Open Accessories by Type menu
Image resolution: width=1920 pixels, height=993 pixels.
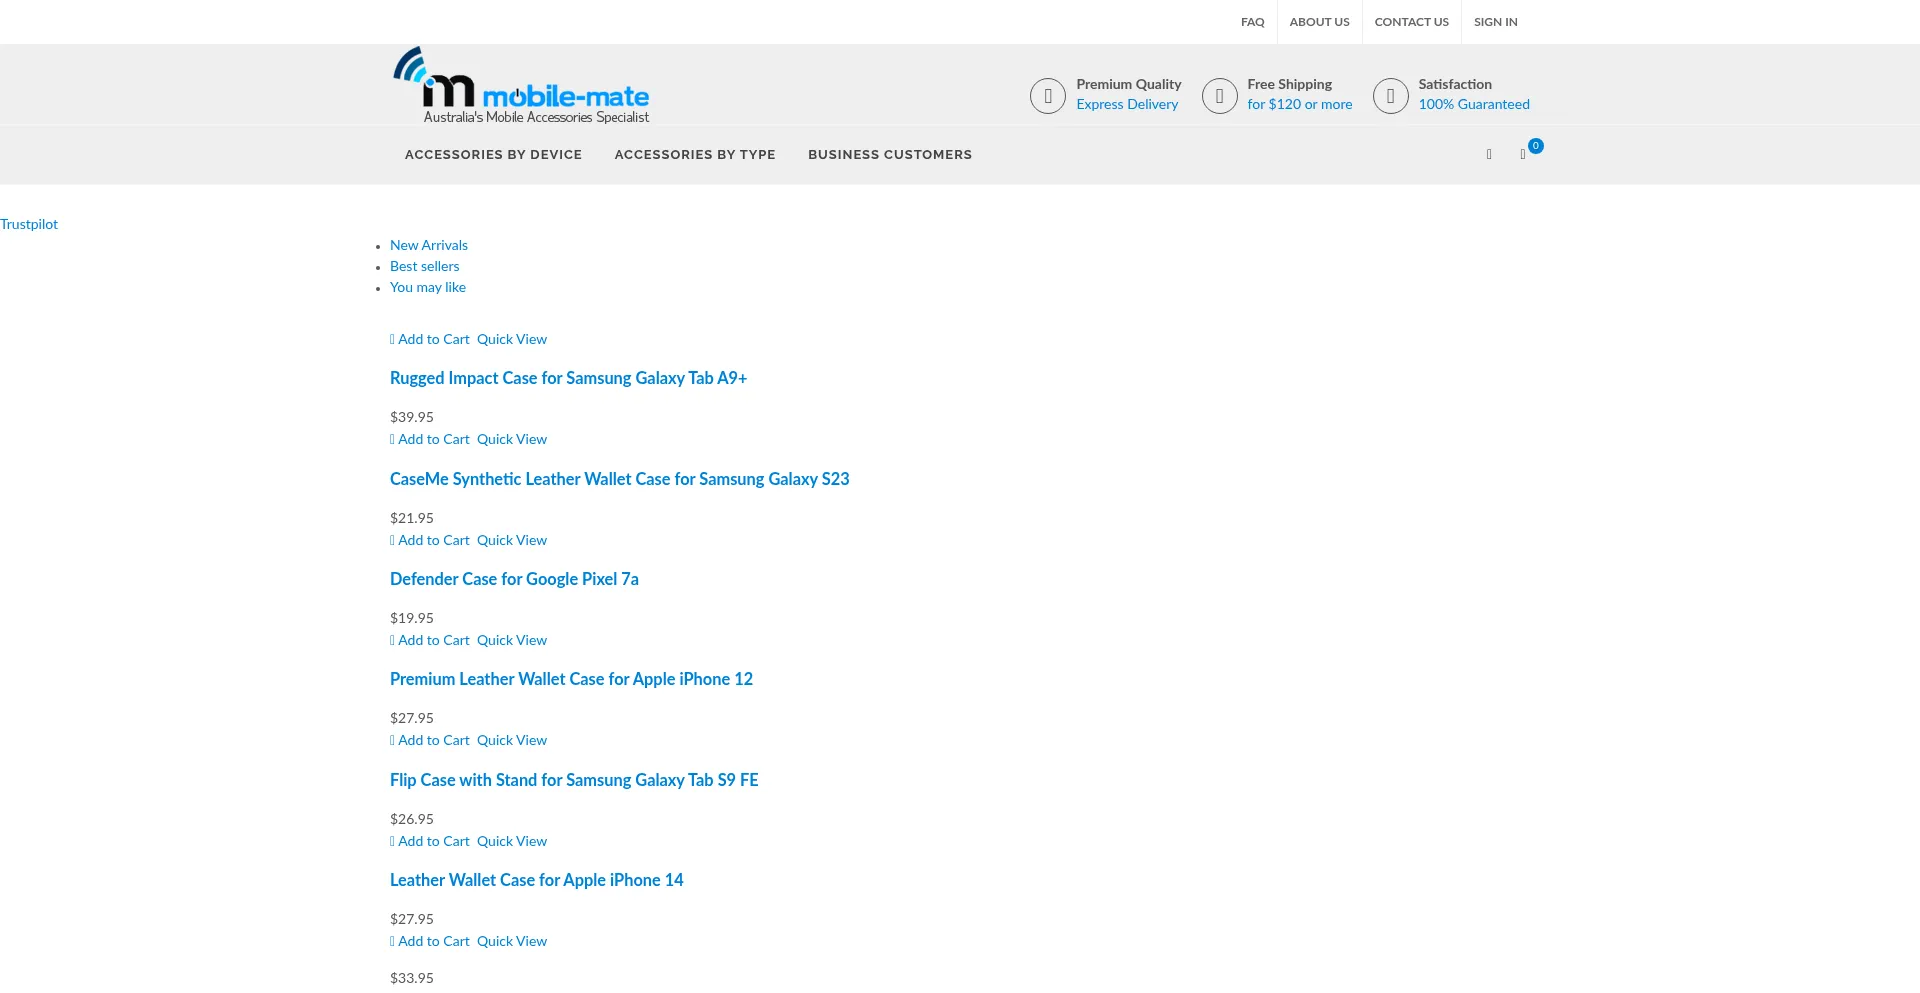point(695,154)
